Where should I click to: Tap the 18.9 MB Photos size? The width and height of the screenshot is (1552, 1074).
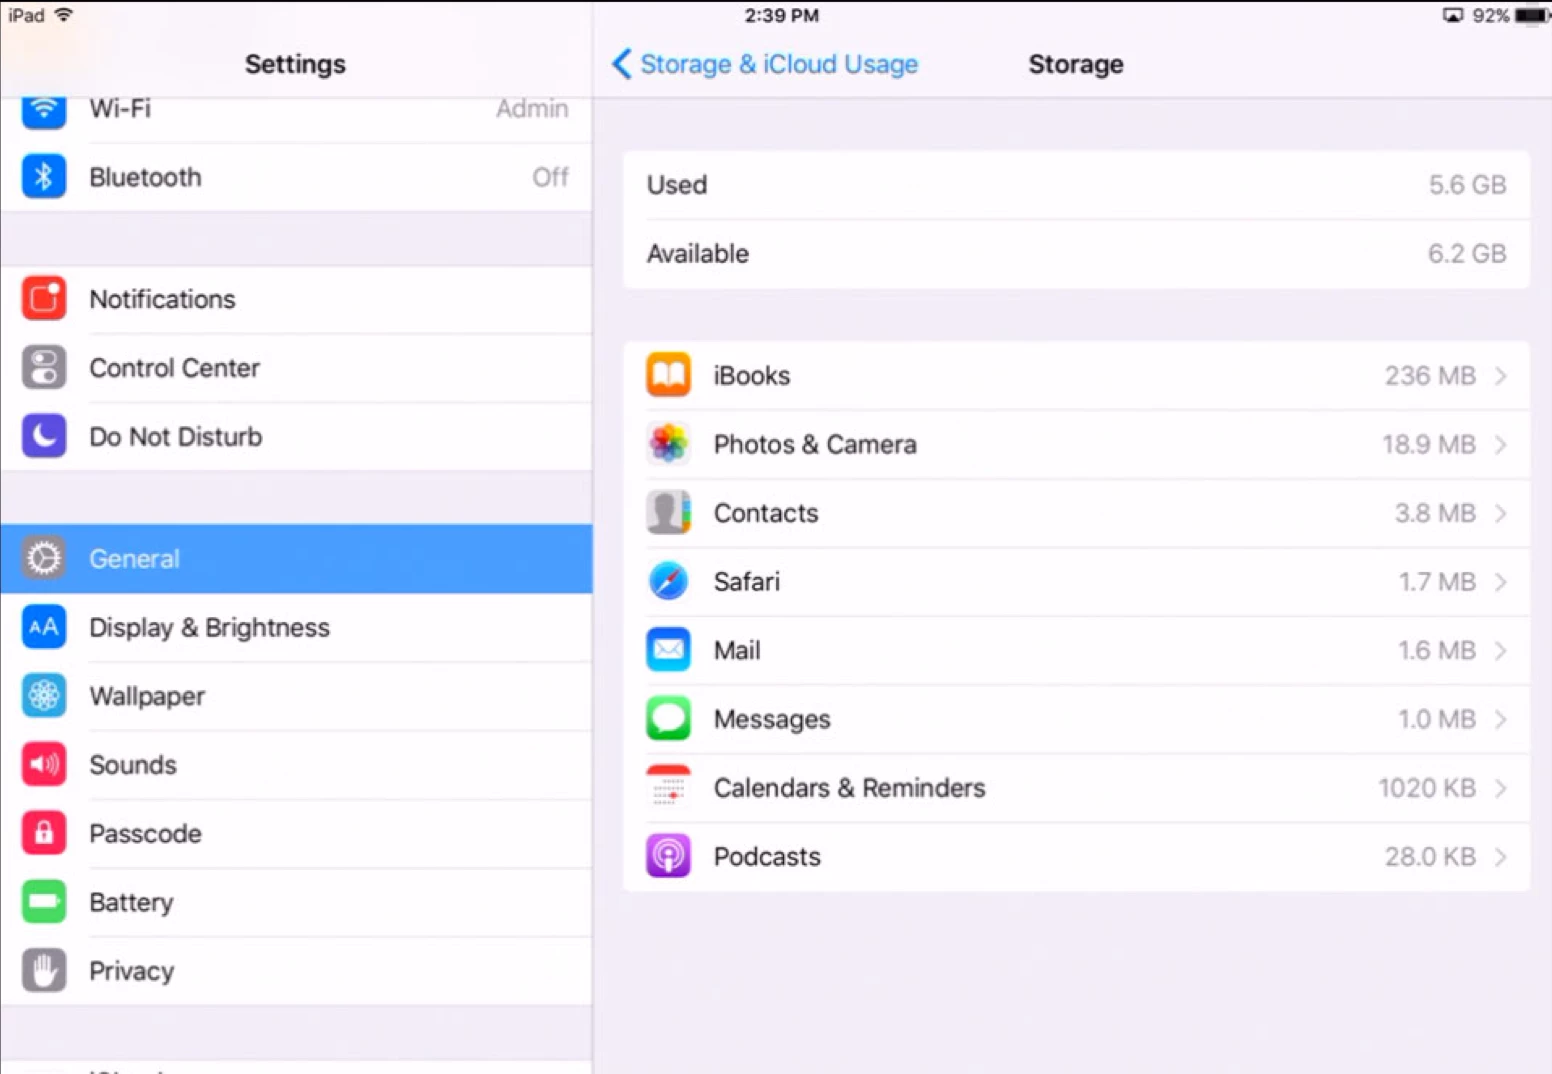[x=1429, y=445]
